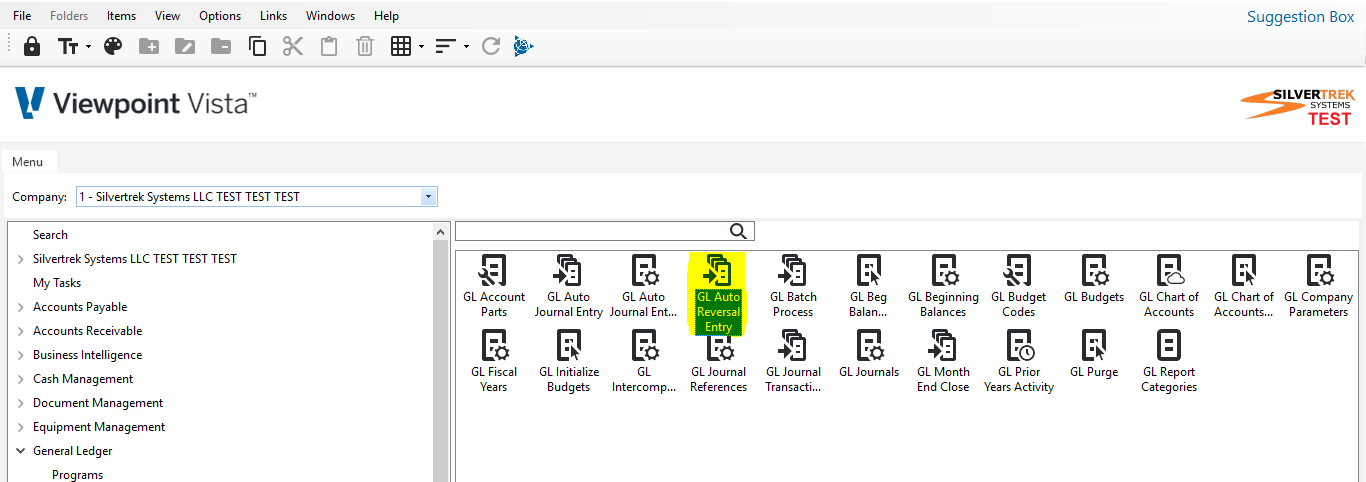This screenshot has width=1366, height=482.
Task: Expand the Cash Management node
Action: pyautogui.click(x=20, y=379)
